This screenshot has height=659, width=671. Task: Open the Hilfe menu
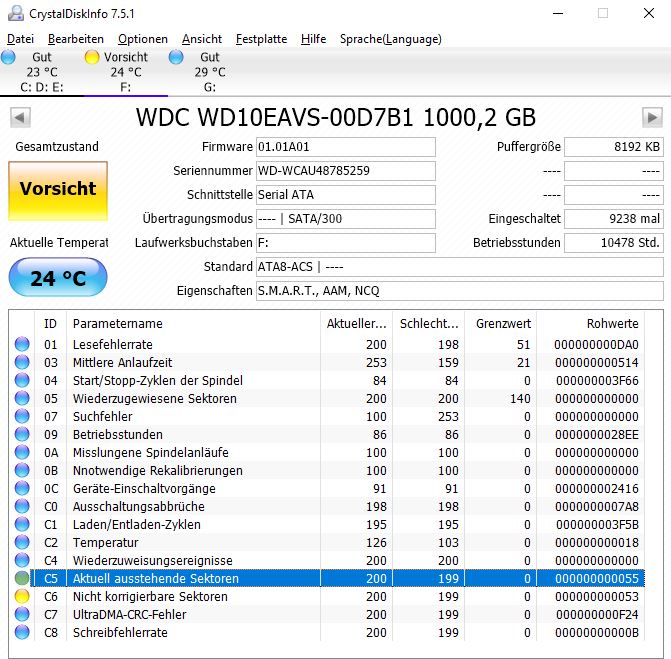coord(313,39)
